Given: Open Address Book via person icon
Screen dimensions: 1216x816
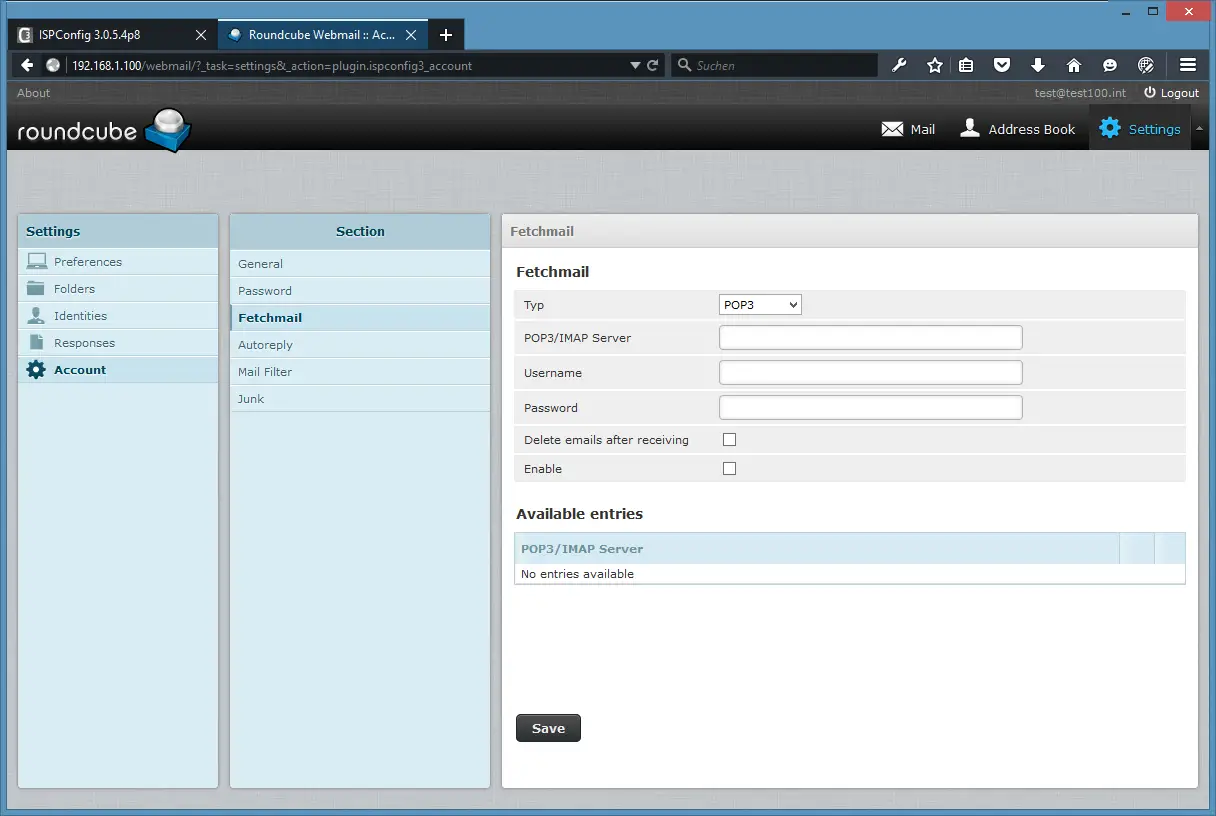Looking at the screenshot, I should (x=969, y=129).
